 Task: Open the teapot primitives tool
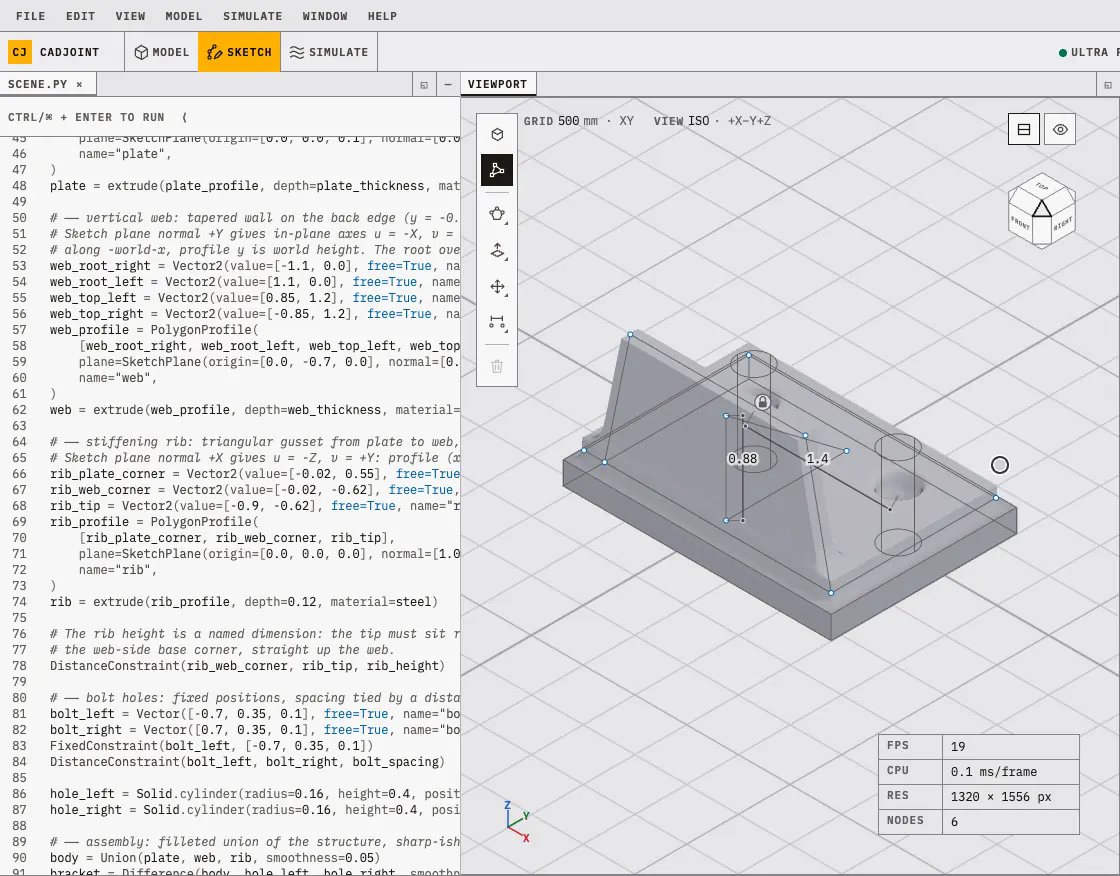click(x=497, y=214)
